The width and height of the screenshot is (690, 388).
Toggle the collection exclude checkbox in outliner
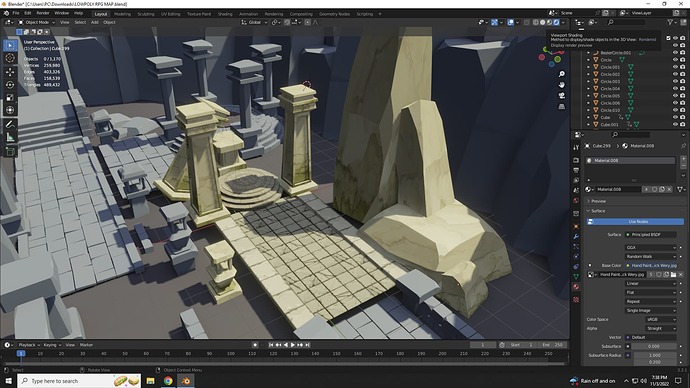pyautogui.click(x=668, y=38)
